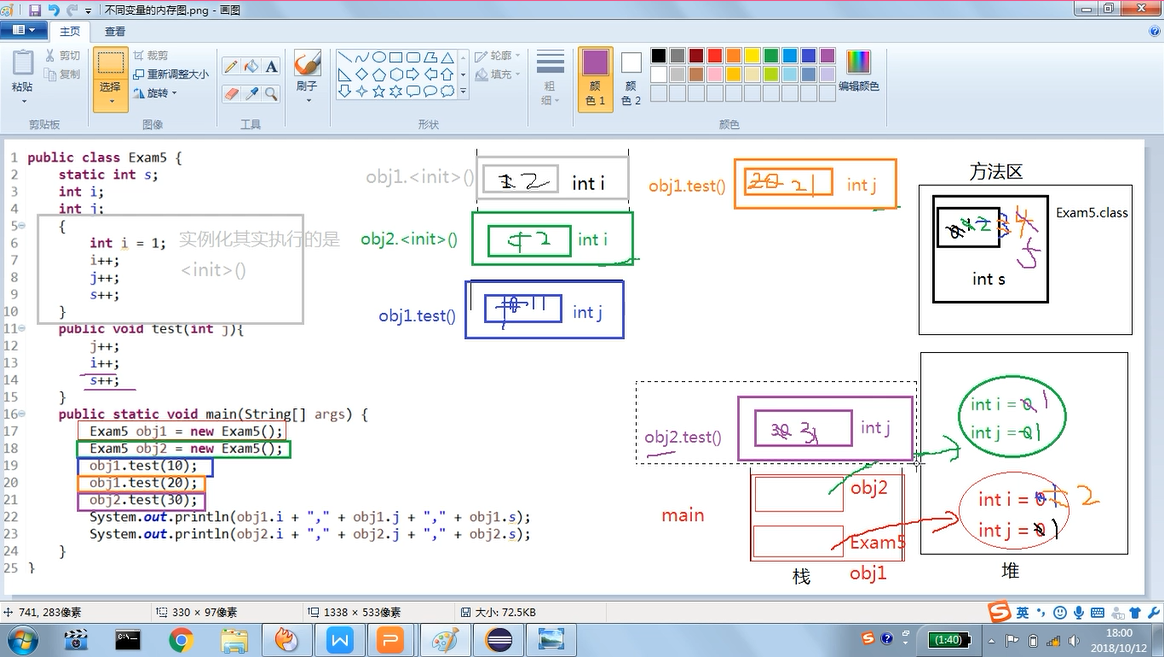Open the WPS Writer taskbar icon
Screen dimensions: 1164x657
click(x=339, y=640)
